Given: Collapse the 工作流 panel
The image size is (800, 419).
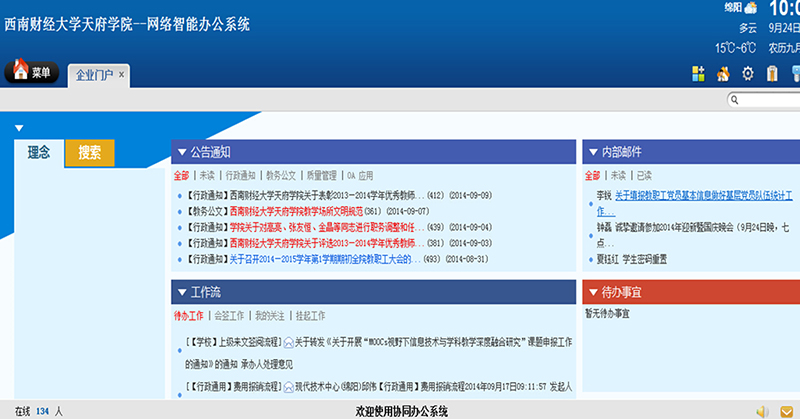Looking at the screenshot, I should tap(181, 292).
